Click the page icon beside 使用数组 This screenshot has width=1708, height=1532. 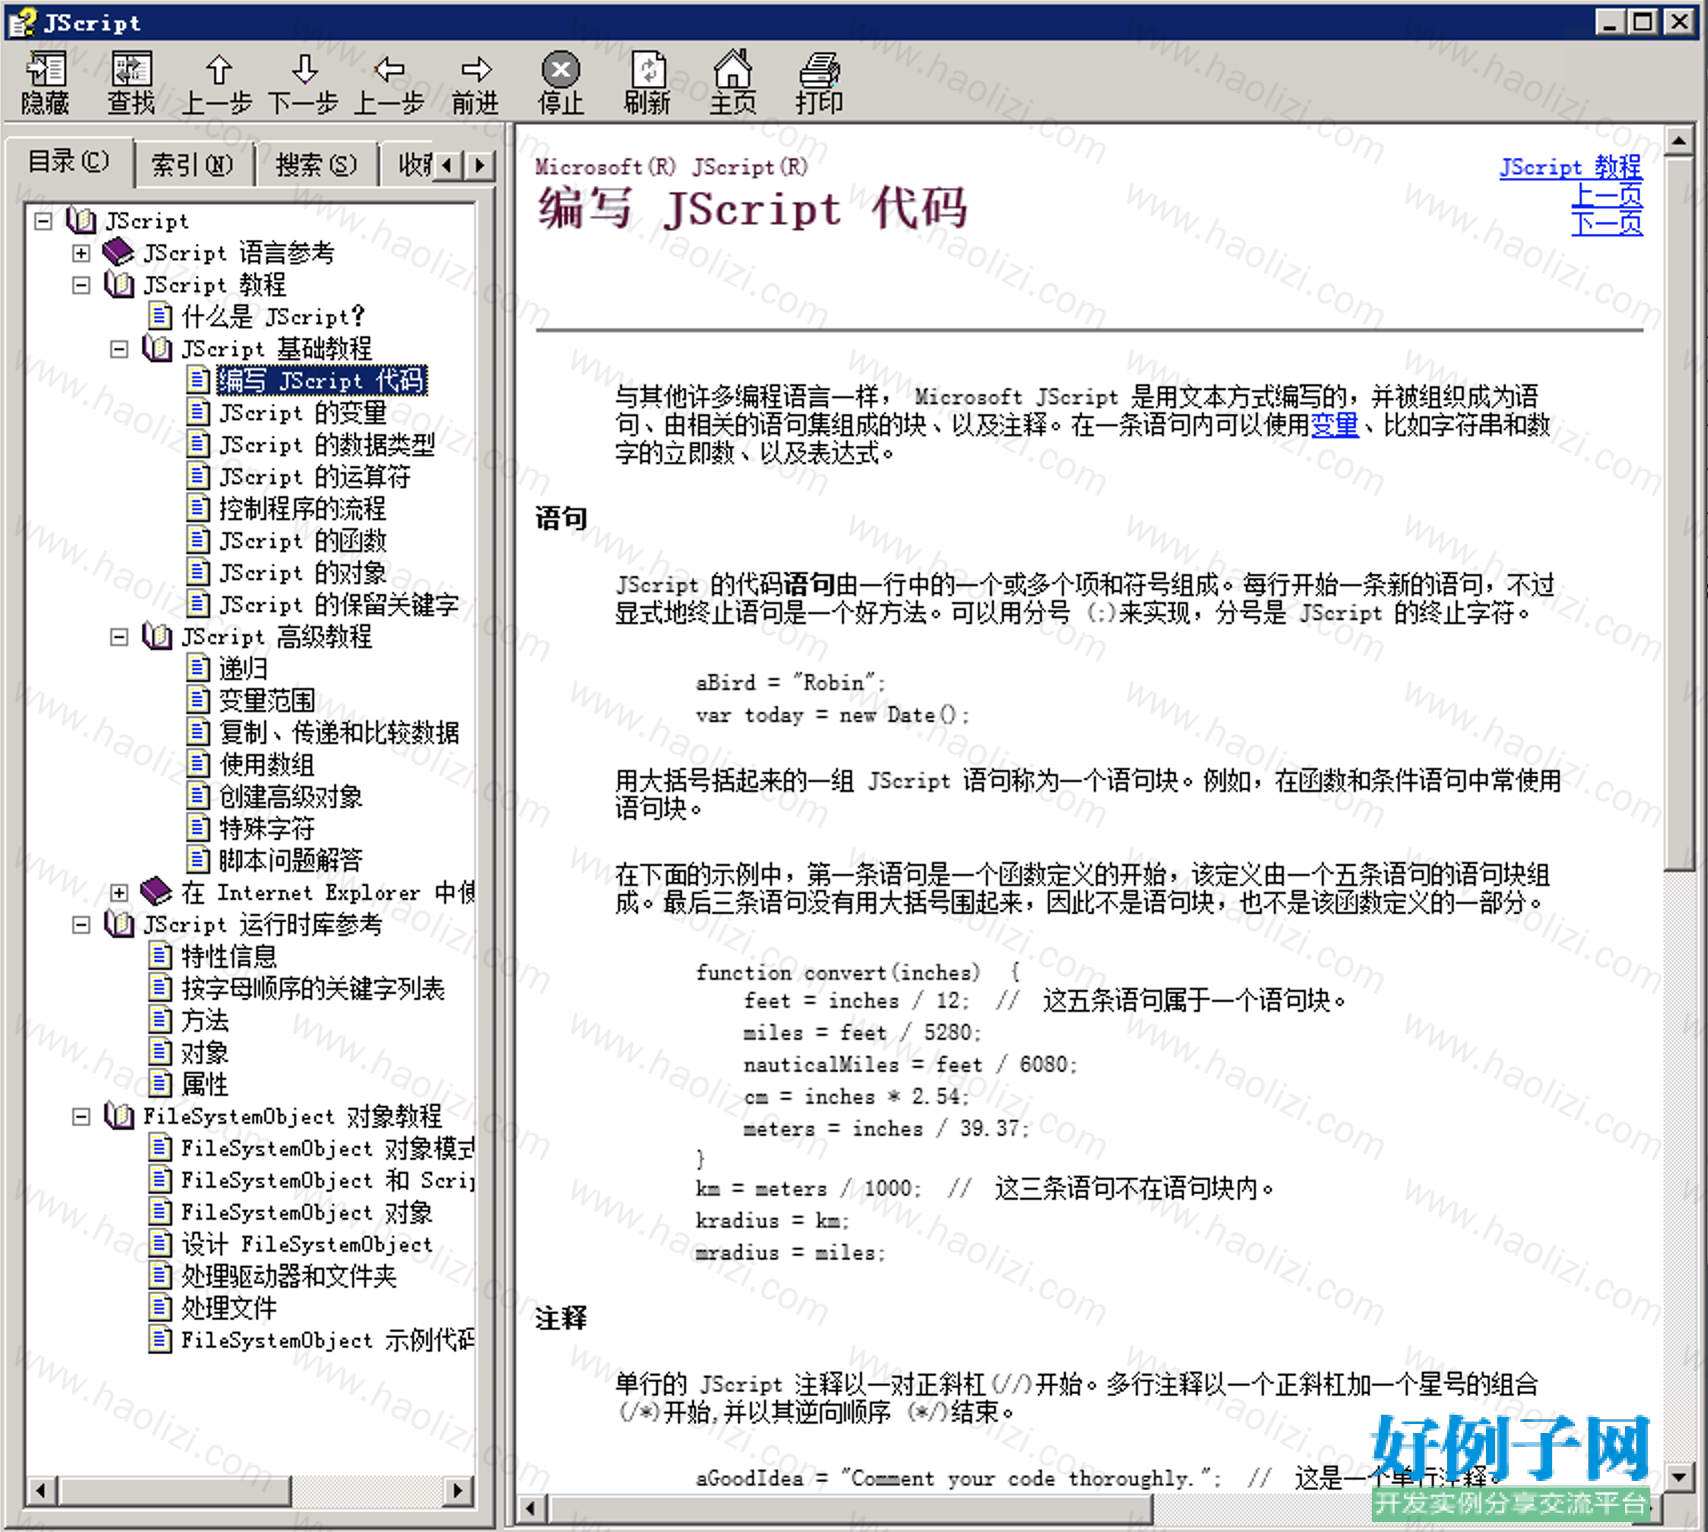point(198,764)
